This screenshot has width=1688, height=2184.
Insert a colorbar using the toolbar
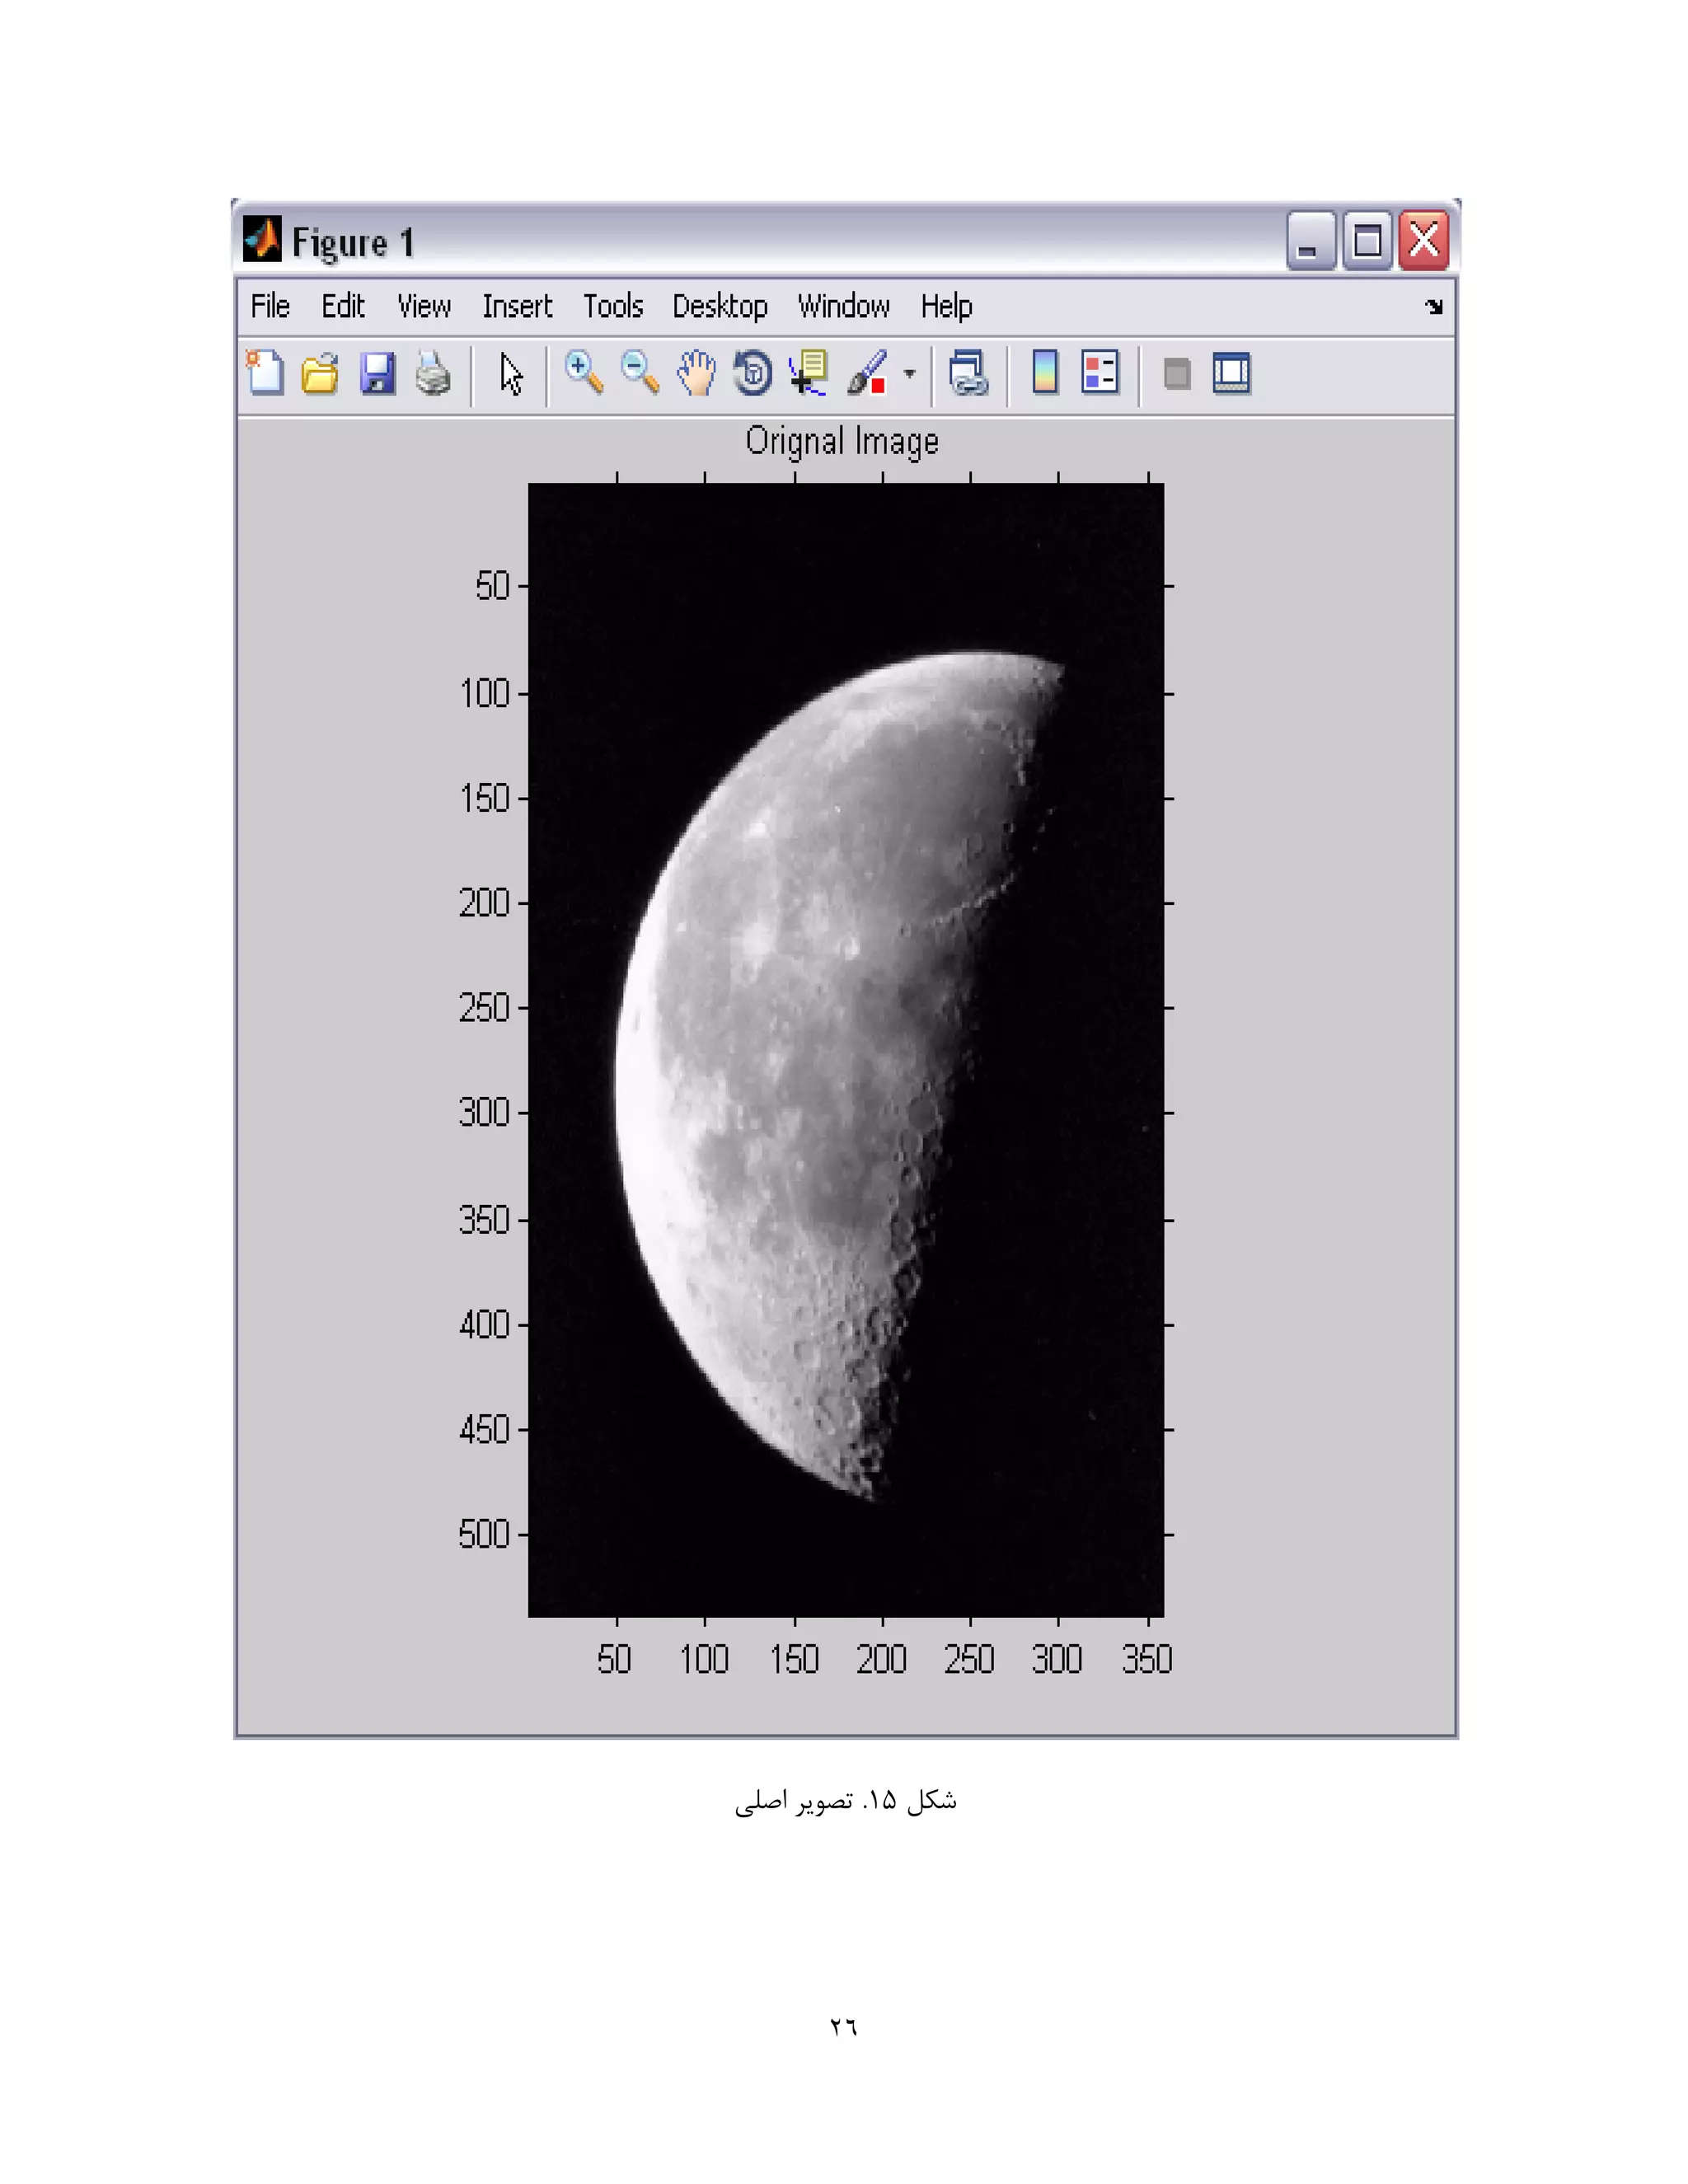[x=1045, y=373]
